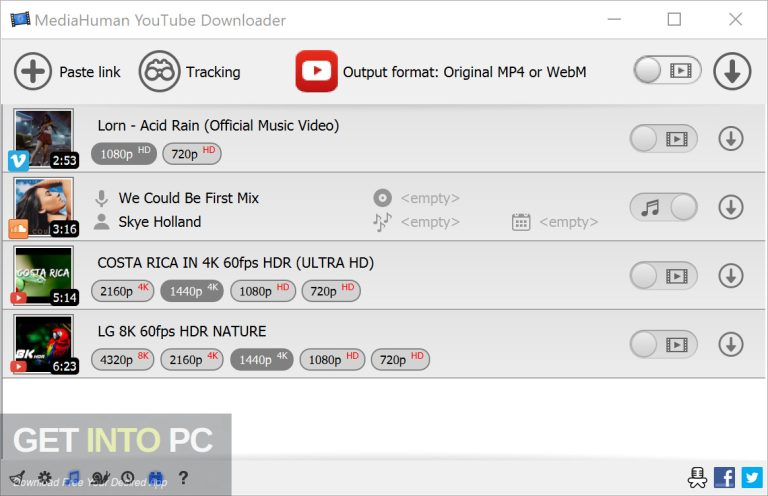The height and width of the screenshot is (496, 768).
Task: Select 1440p 4K for the COSTA RICA video
Action: pyautogui.click(x=192, y=291)
